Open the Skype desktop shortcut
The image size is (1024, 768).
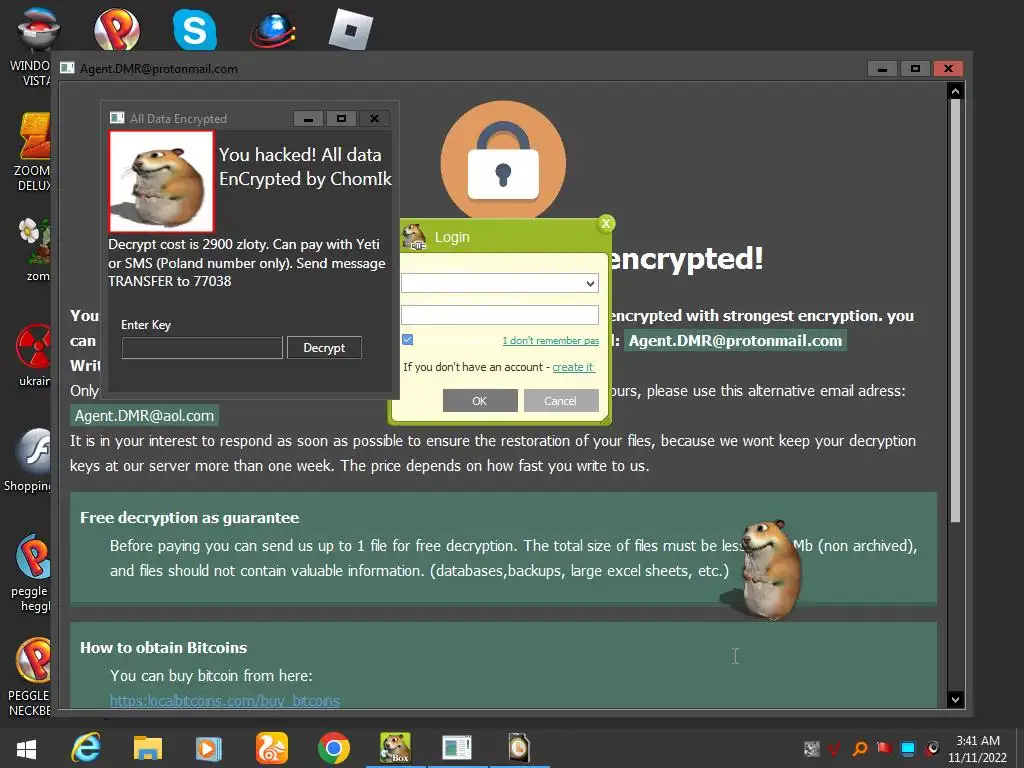coord(195,29)
